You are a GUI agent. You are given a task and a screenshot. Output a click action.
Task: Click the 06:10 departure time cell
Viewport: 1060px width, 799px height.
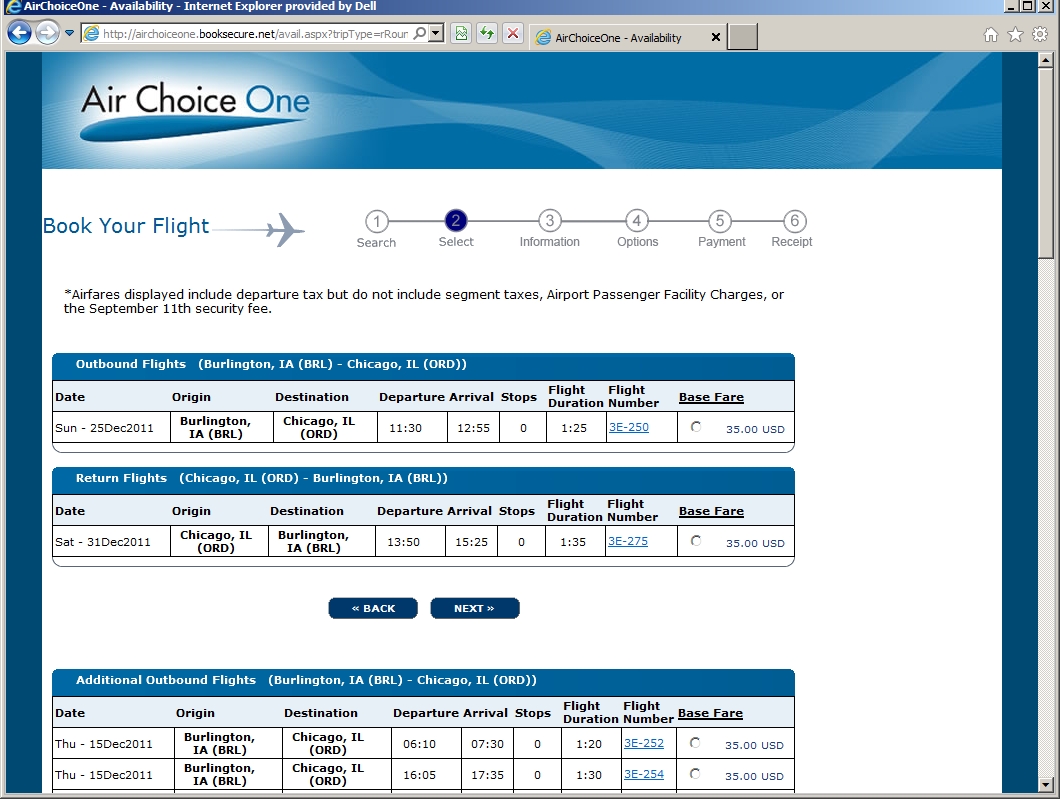pos(426,744)
